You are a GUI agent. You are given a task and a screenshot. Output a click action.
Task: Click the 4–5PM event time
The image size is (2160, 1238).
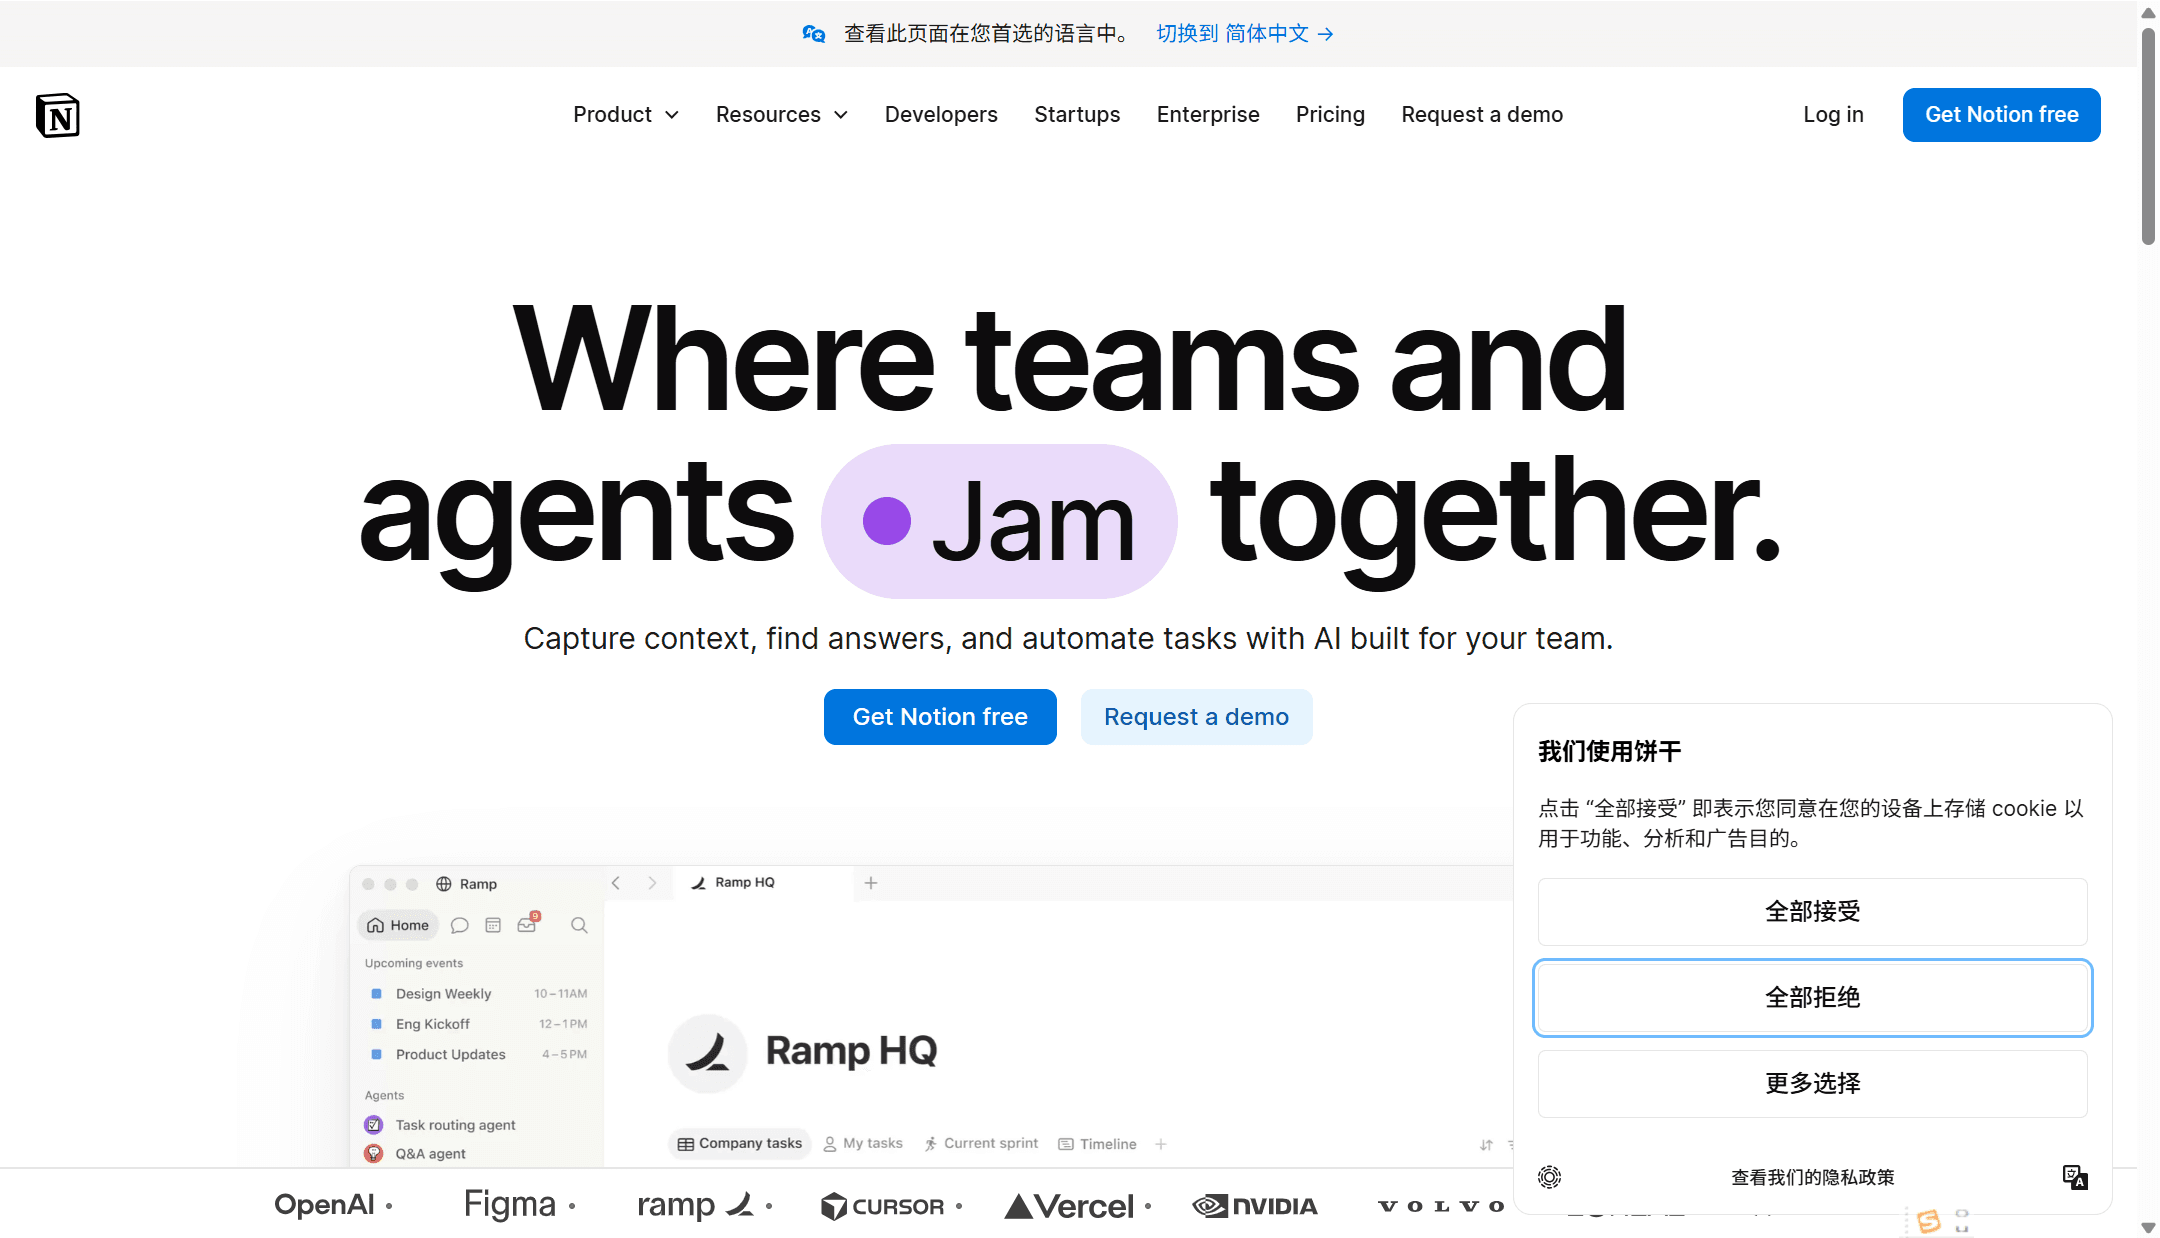[565, 1055]
